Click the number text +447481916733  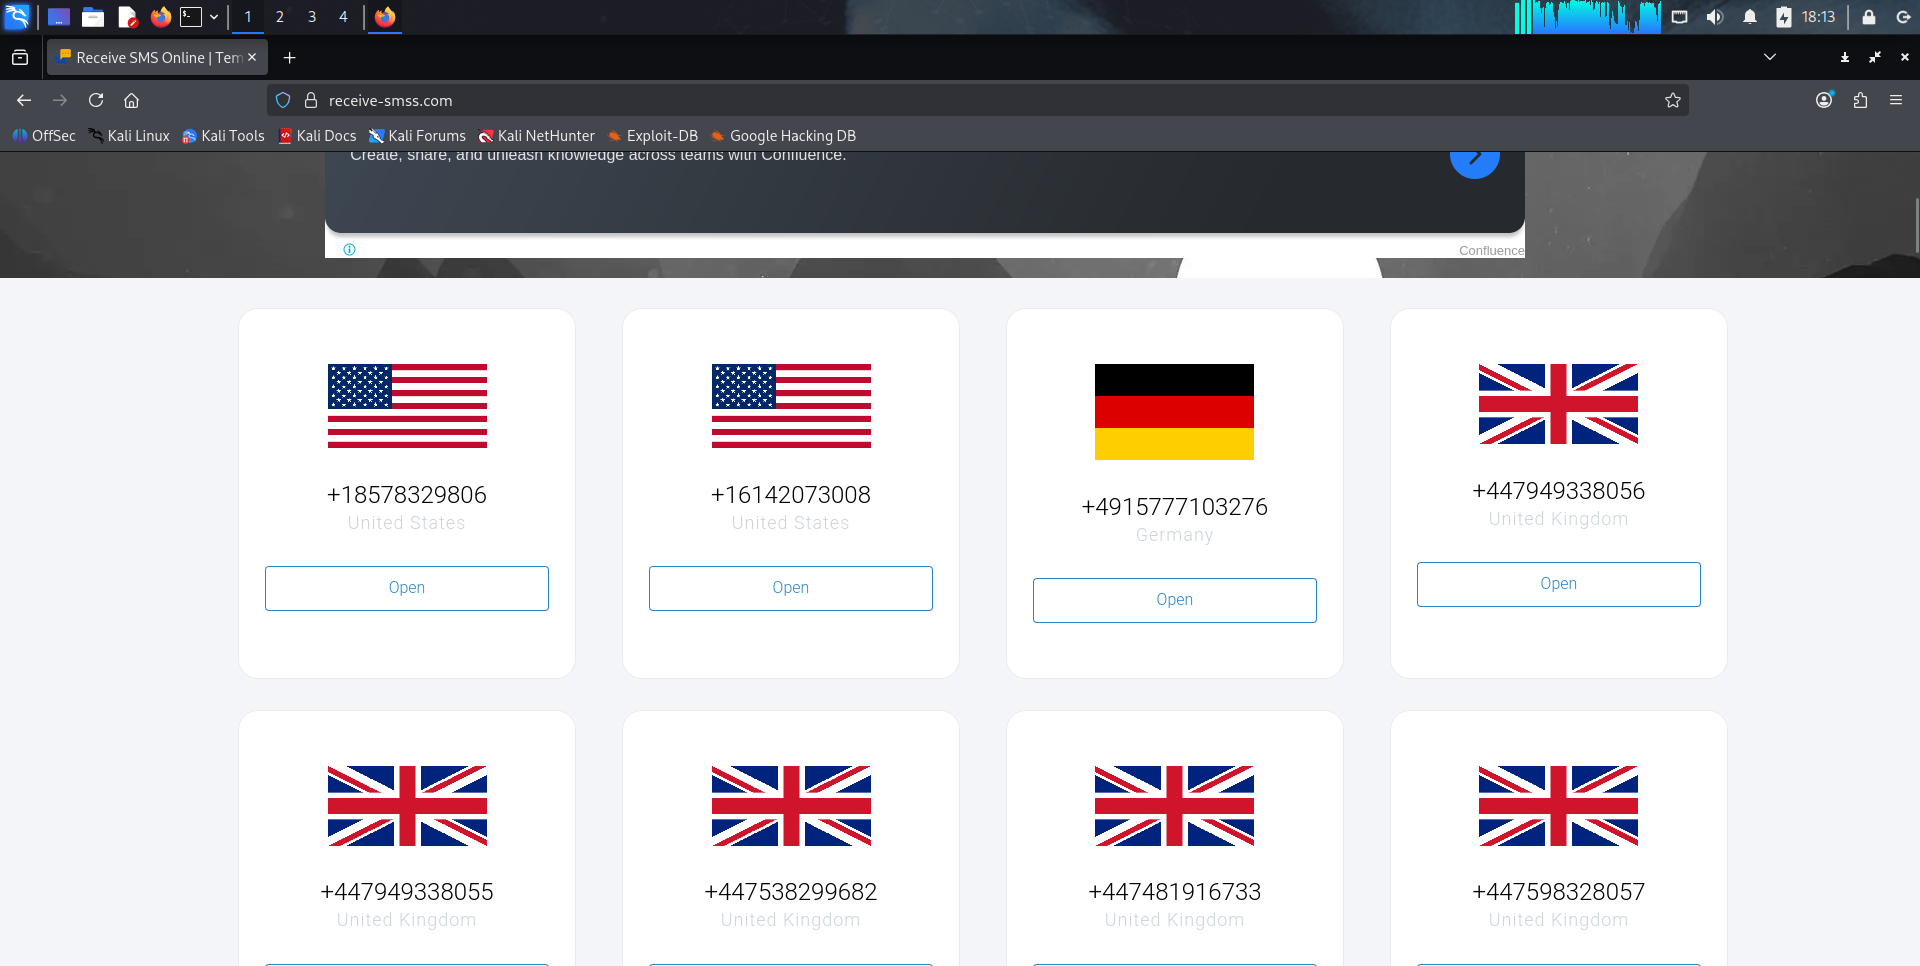pyautogui.click(x=1175, y=892)
